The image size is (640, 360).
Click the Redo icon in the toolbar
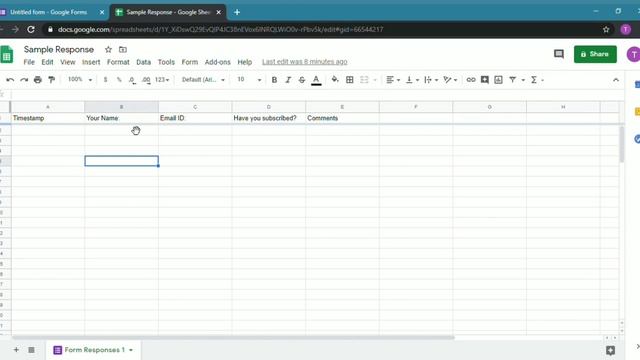coord(24,80)
